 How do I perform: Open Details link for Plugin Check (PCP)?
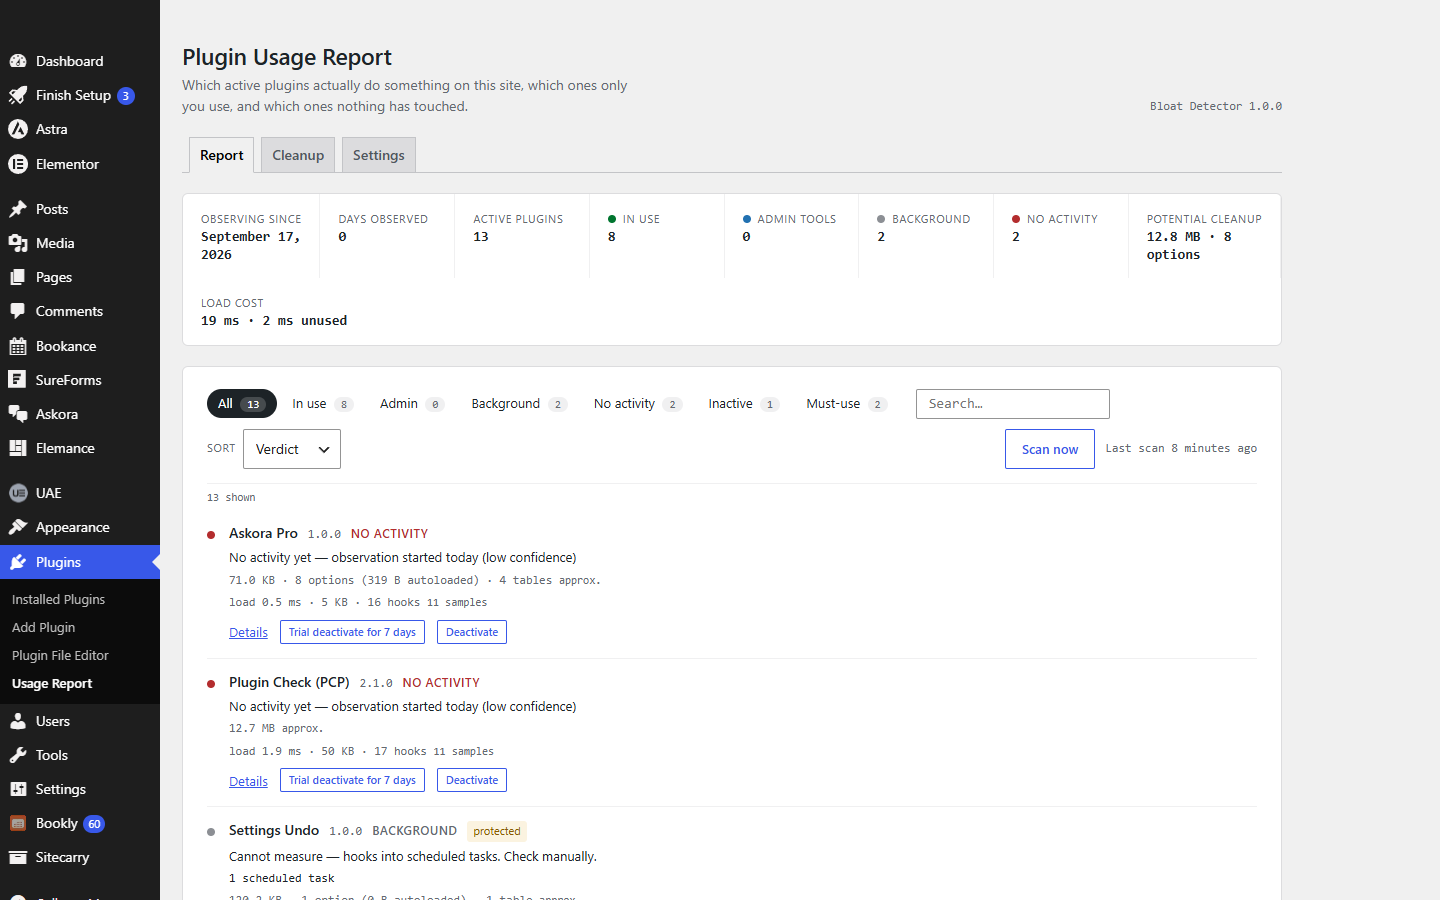248,781
